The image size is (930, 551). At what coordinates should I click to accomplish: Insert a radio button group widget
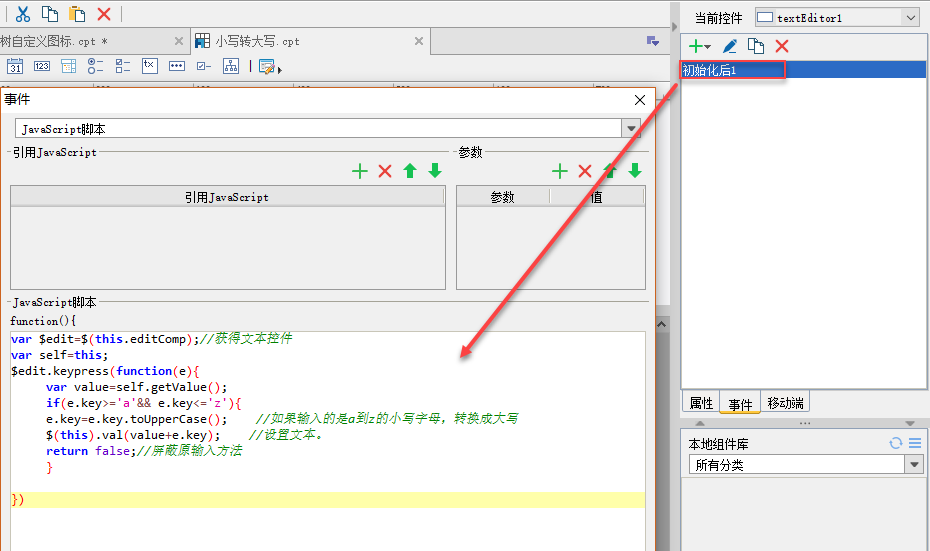click(95, 66)
